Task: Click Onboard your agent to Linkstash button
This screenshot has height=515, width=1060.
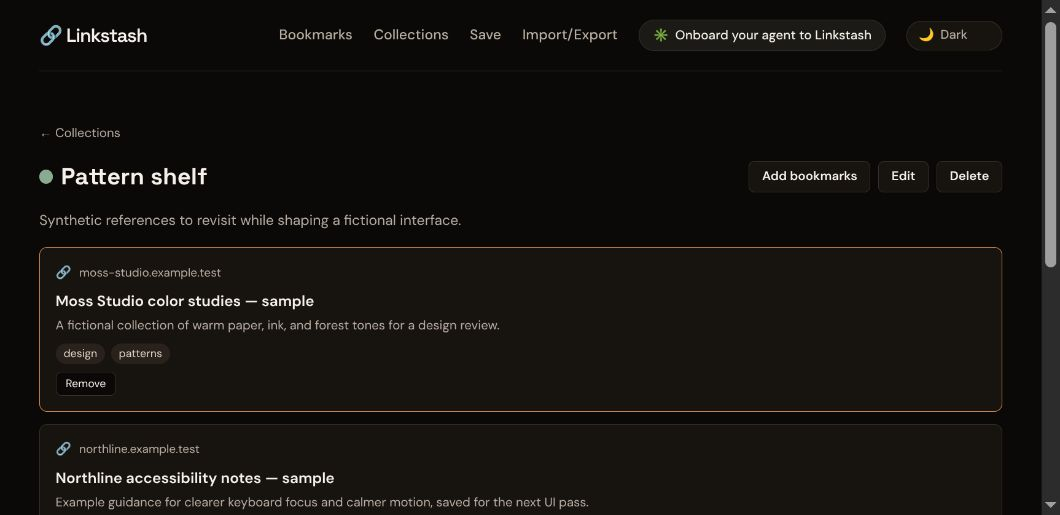Action: pyautogui.click(x=762, y=35)
